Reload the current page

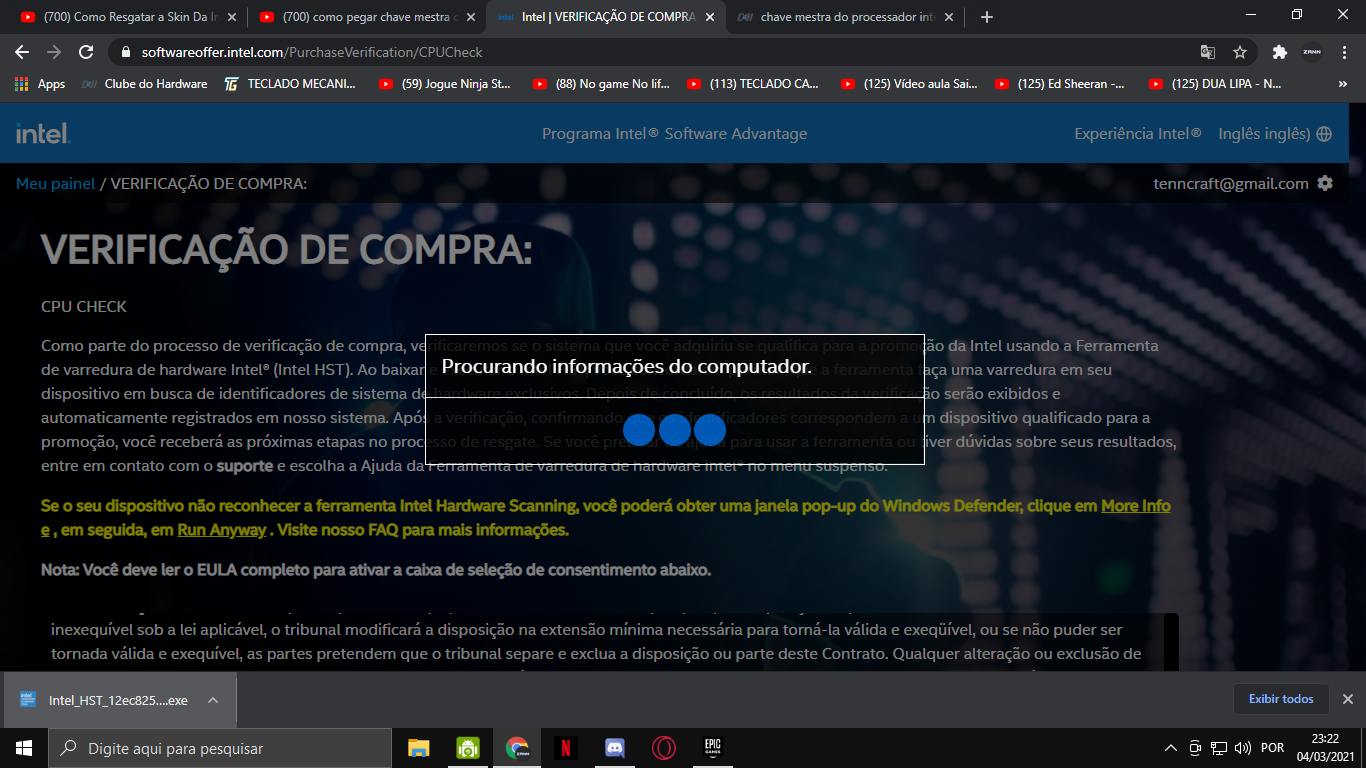(86, 52)
